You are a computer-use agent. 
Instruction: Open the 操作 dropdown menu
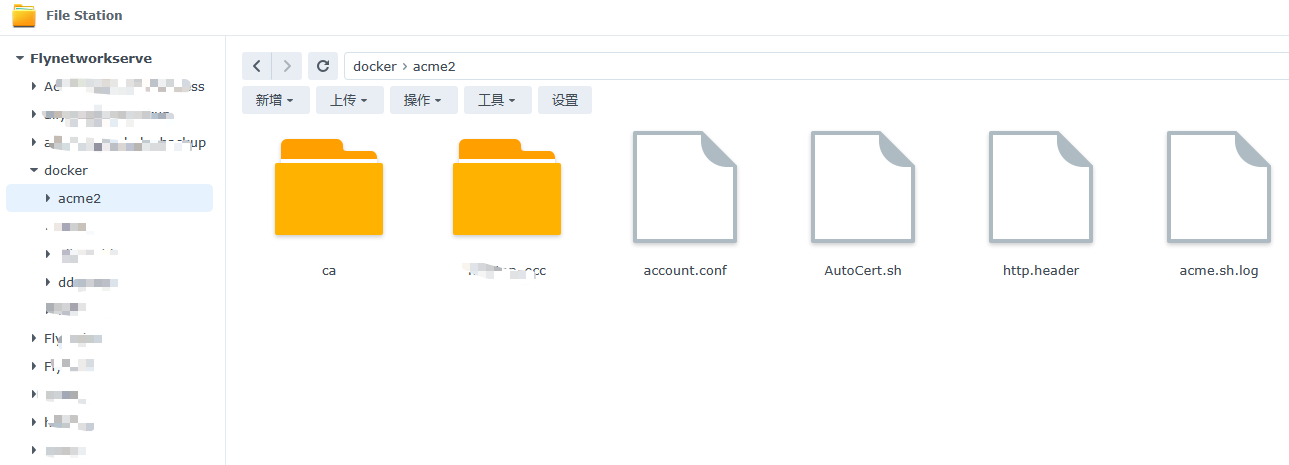pos(424,100)
